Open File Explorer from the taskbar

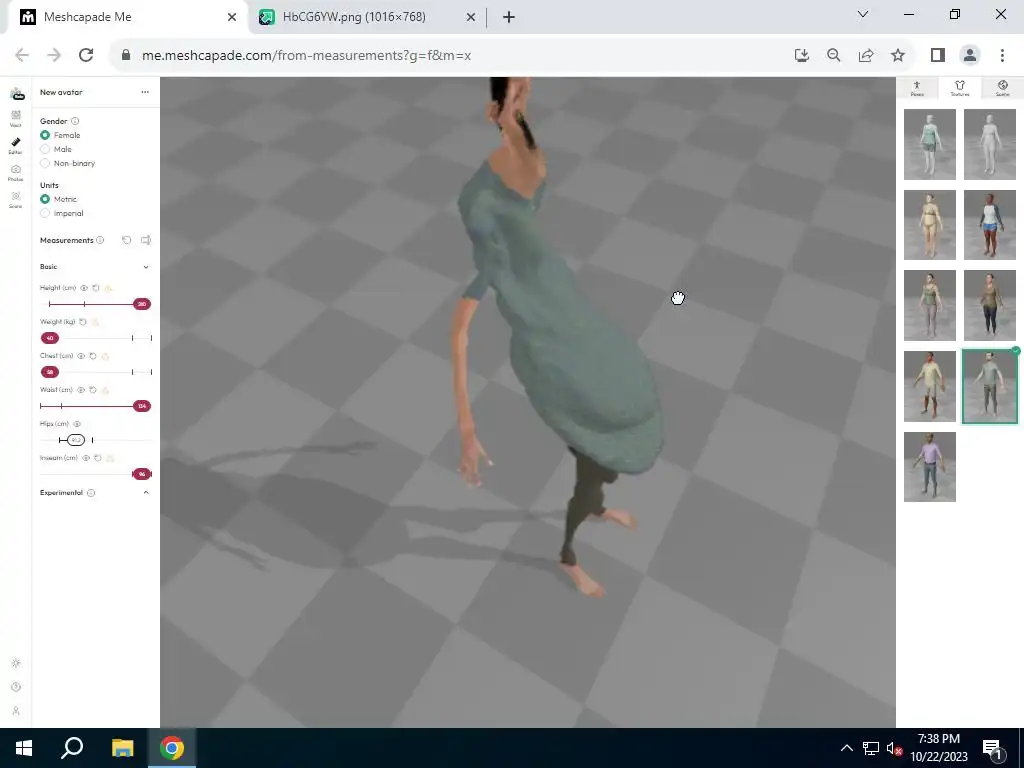click(x=122, y=748)
